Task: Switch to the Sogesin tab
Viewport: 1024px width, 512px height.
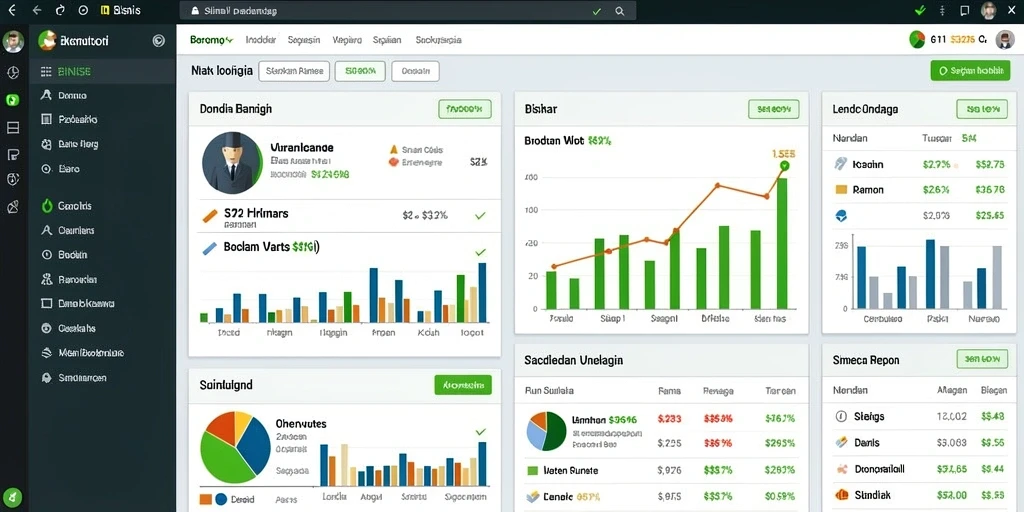Action: coord(304,40)
